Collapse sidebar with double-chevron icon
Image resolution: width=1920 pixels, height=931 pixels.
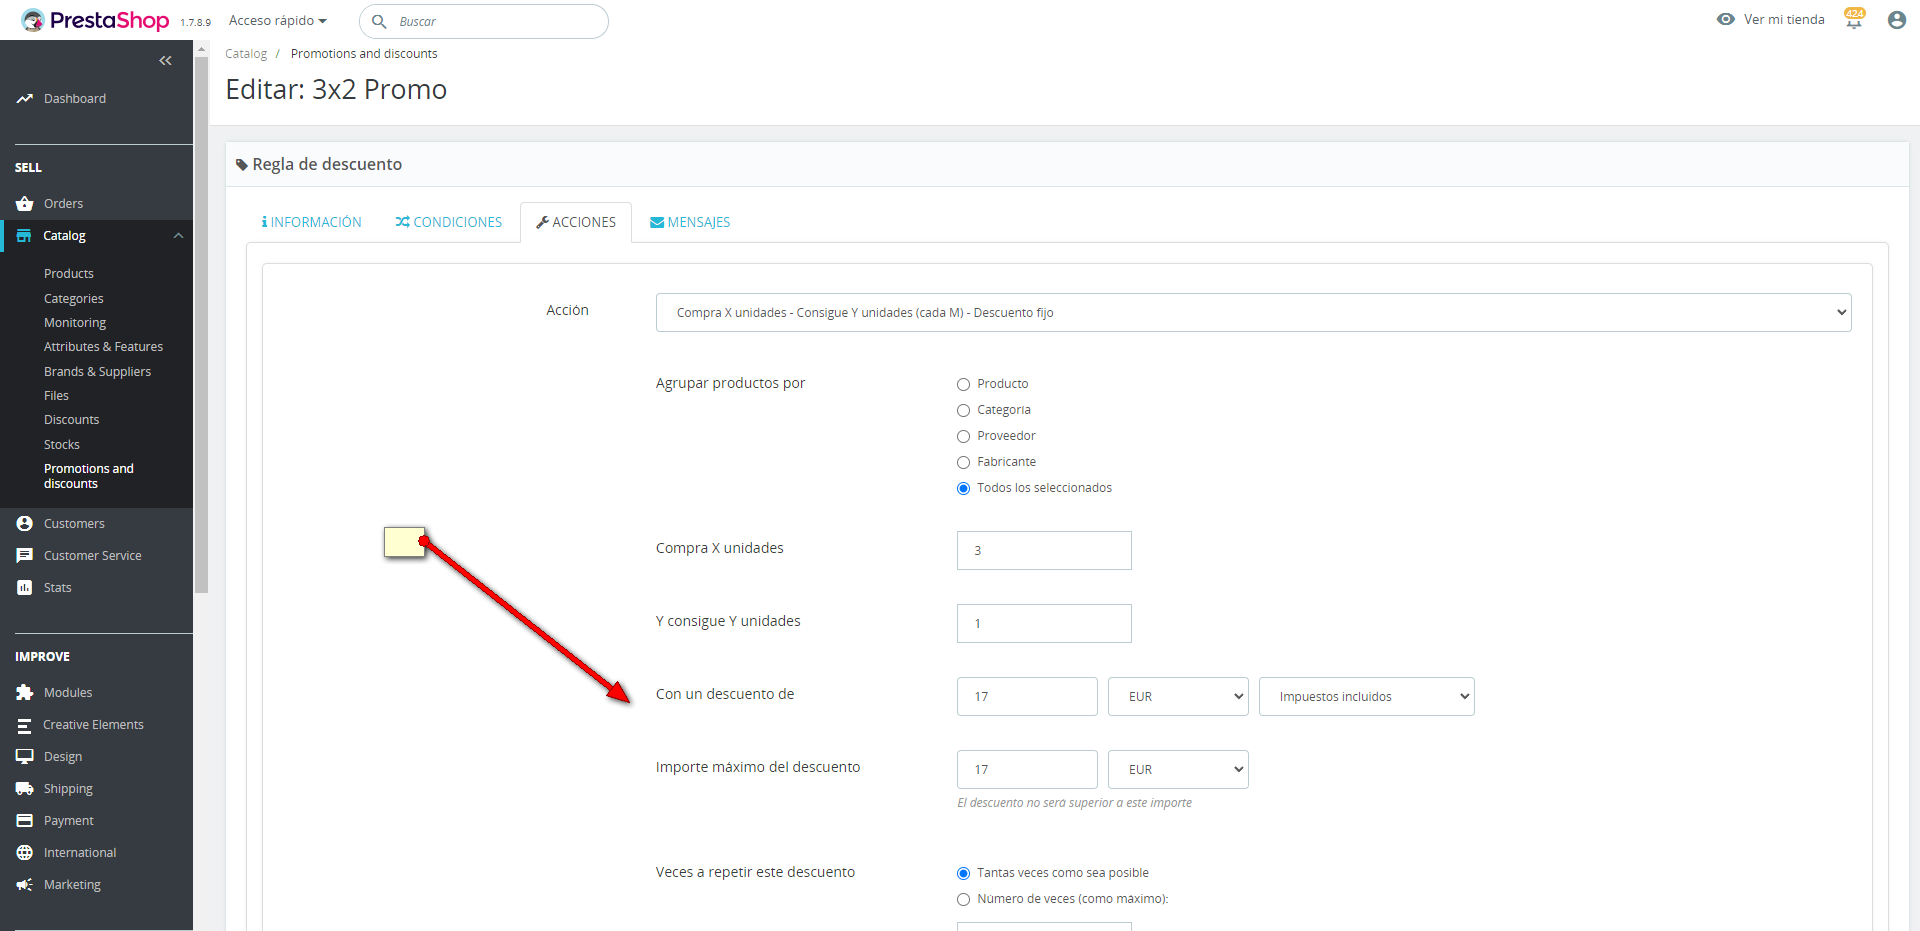(166, 61)
